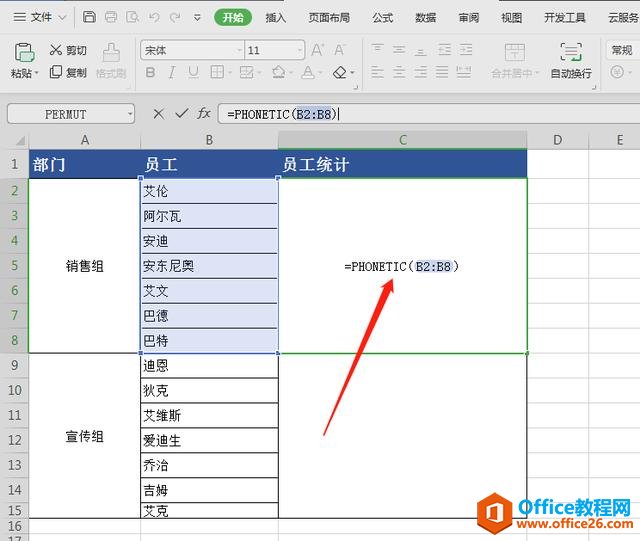Select column B header
This screenshot has height=541, width=640.
[209, 140]
